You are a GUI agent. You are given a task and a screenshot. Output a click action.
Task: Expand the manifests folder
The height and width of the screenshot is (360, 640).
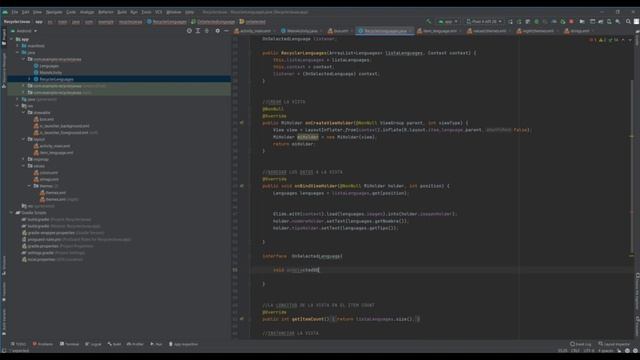(x=18, y=46)
